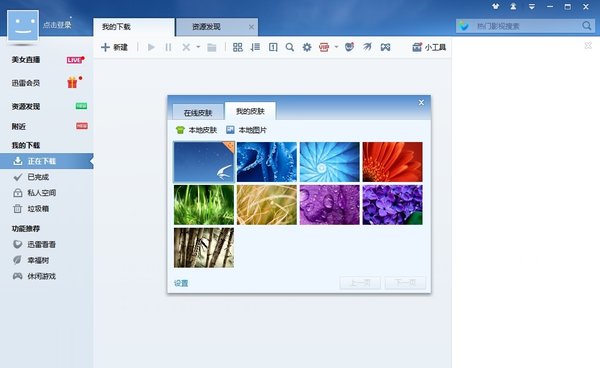Expand the arrow beside the VIP icon

pos(336,47)
